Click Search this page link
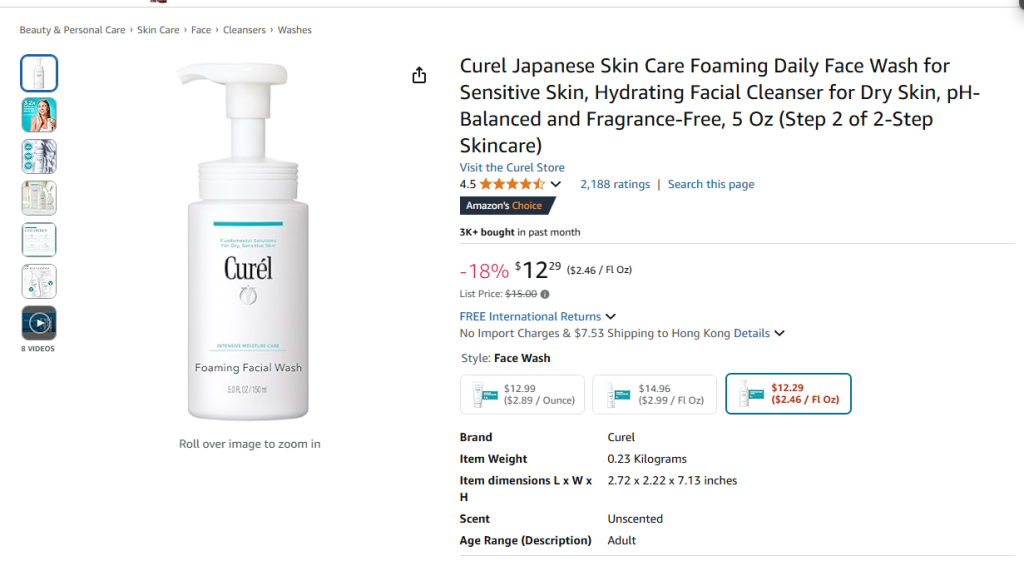 pos(711,185)
